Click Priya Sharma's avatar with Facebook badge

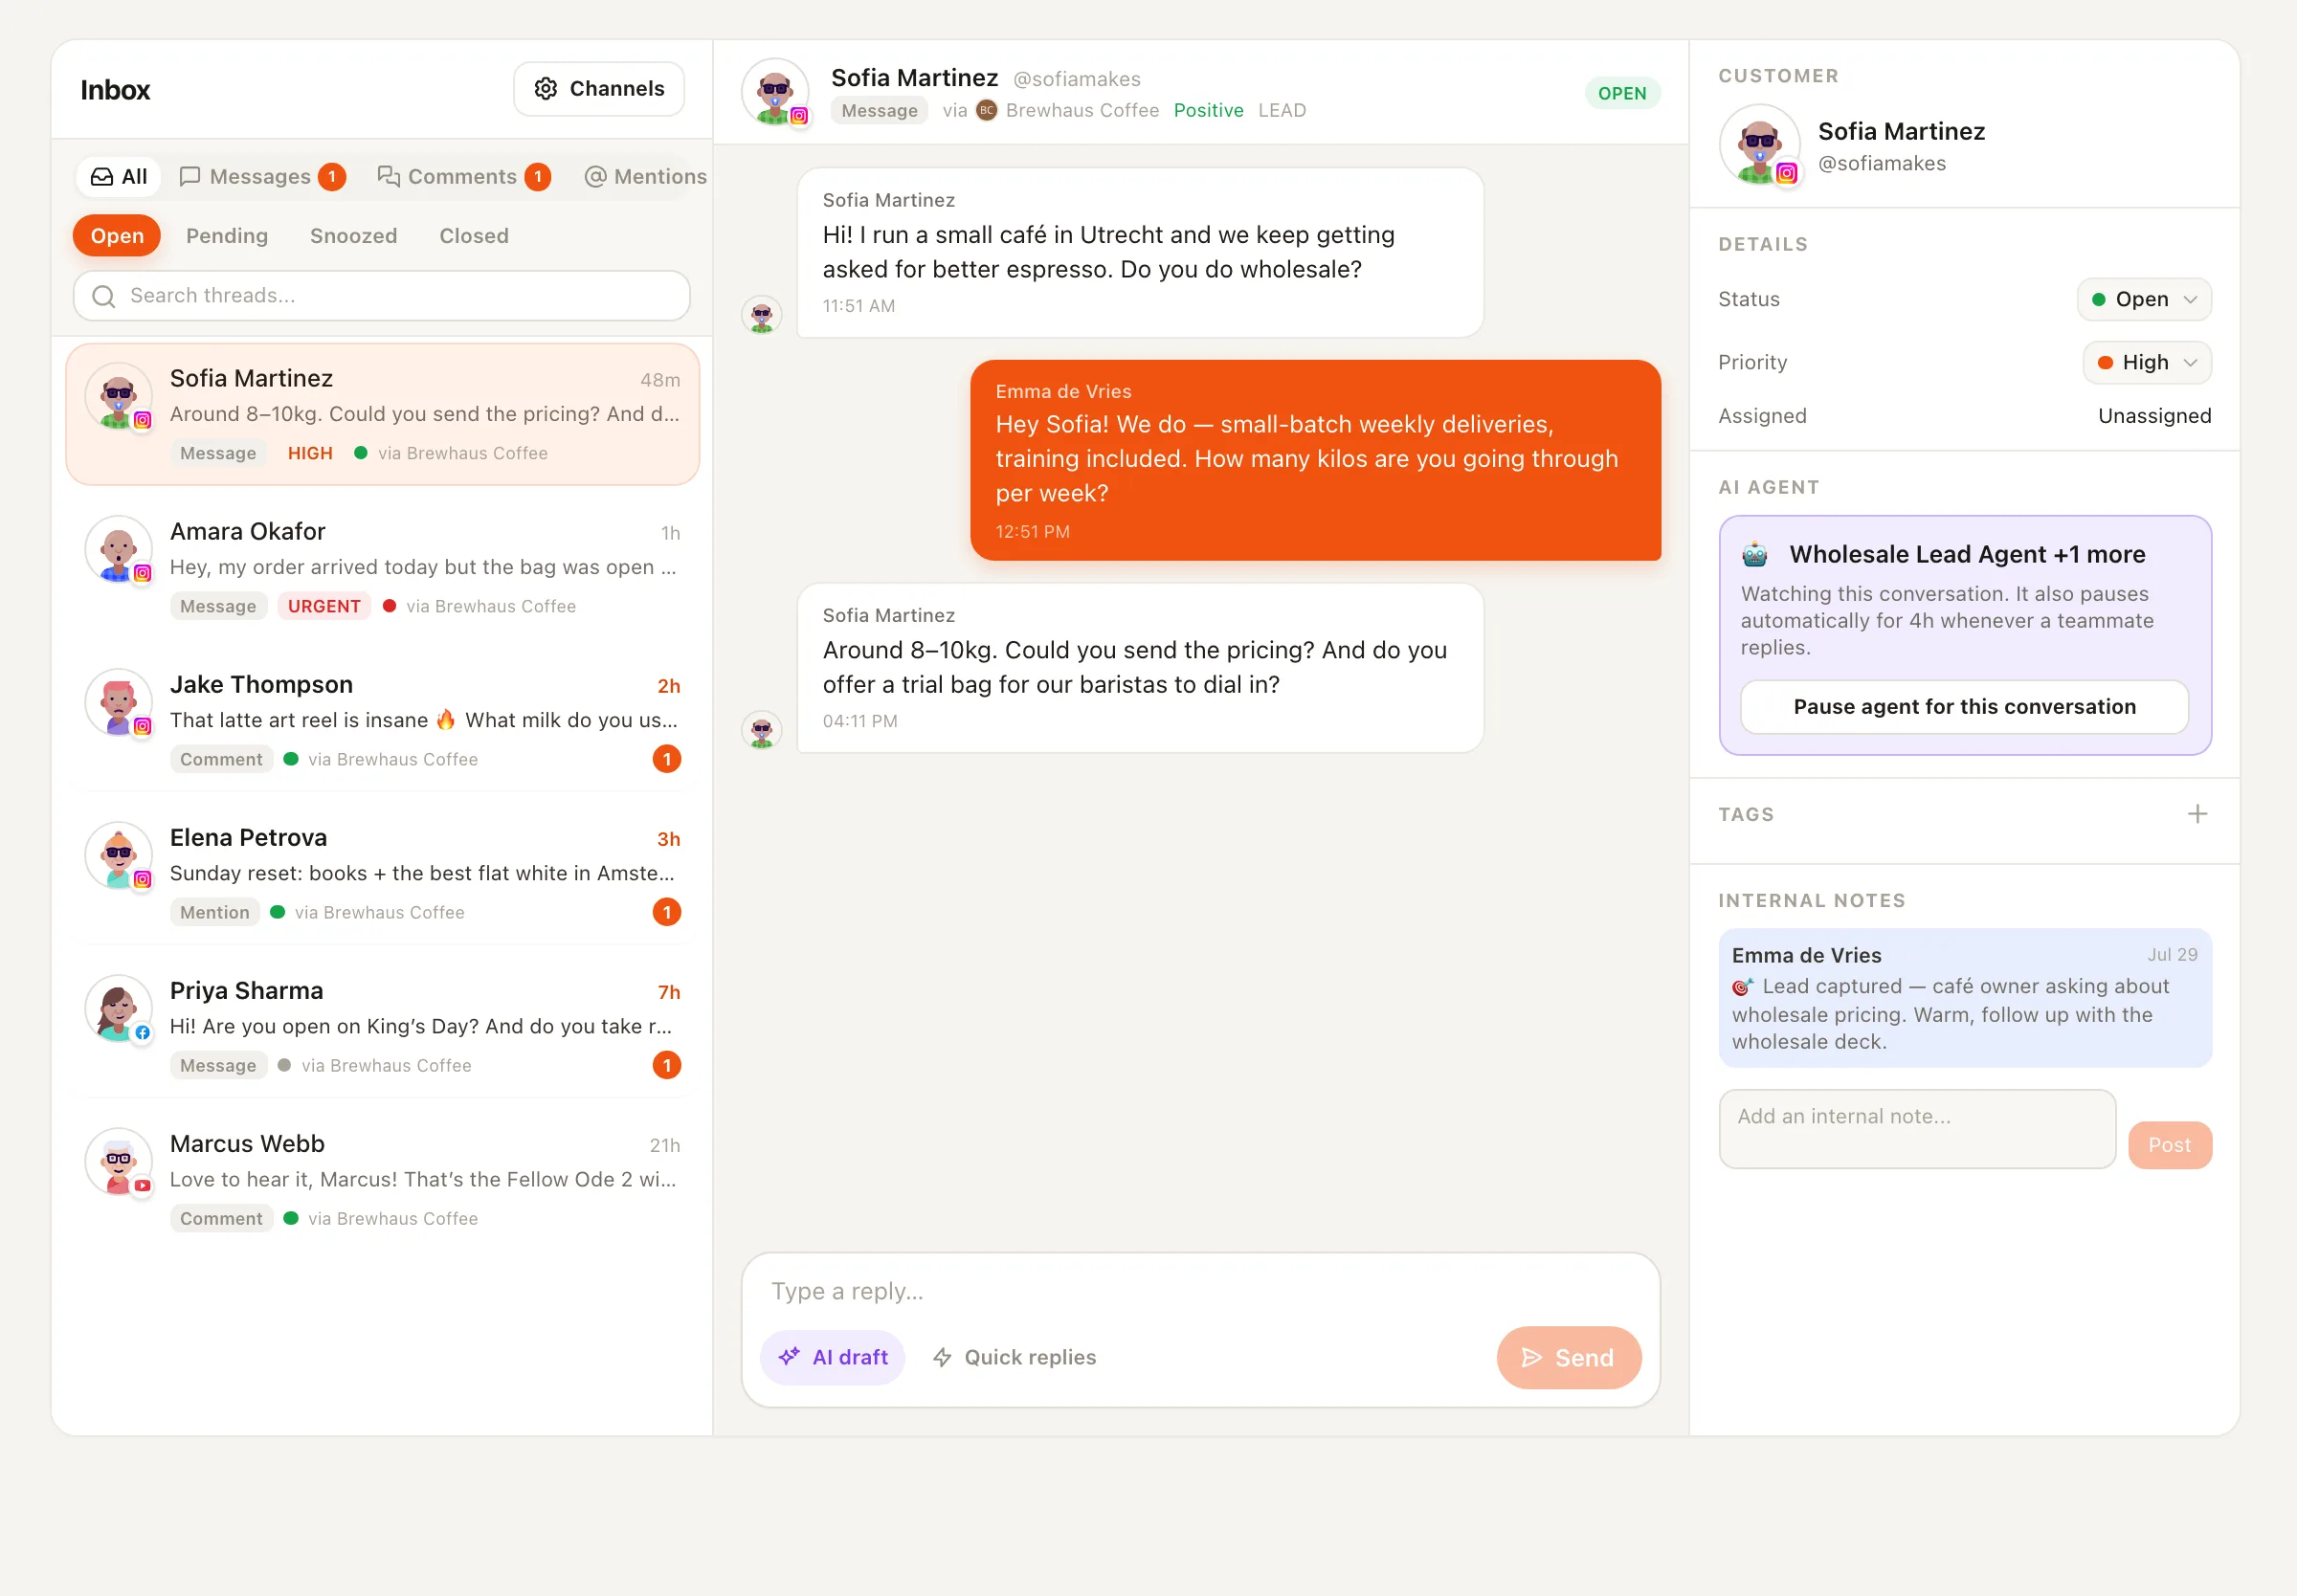tap(118, 1009)
